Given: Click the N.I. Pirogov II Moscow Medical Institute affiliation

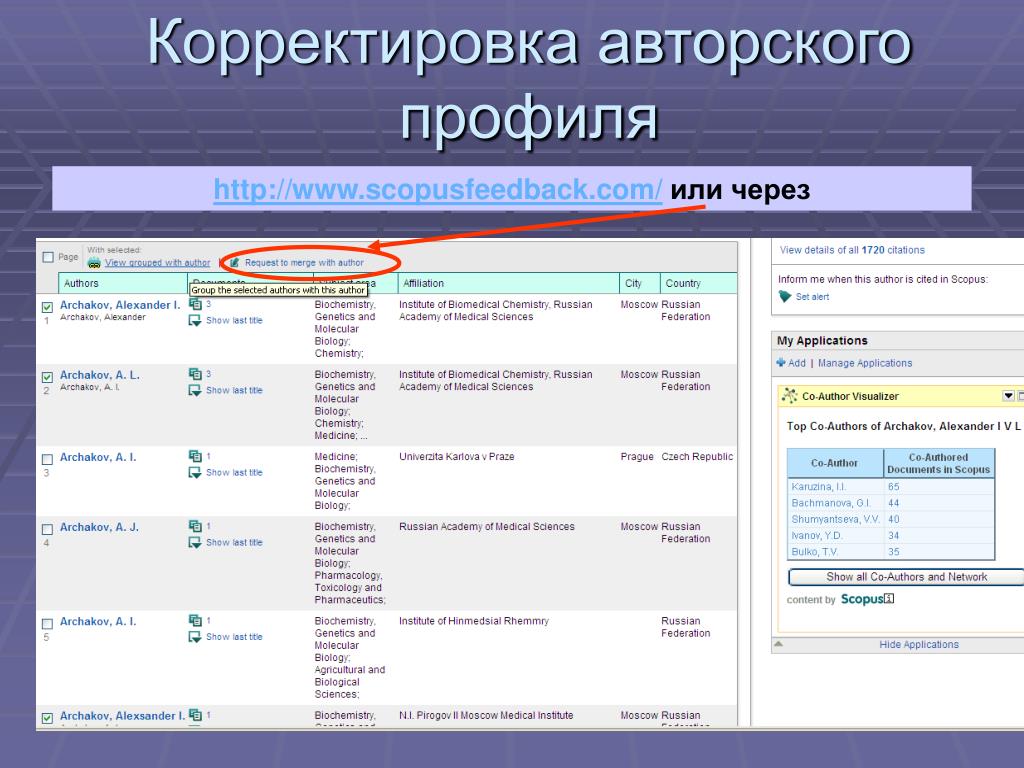Looking at the screenshot, I should 486,715.
